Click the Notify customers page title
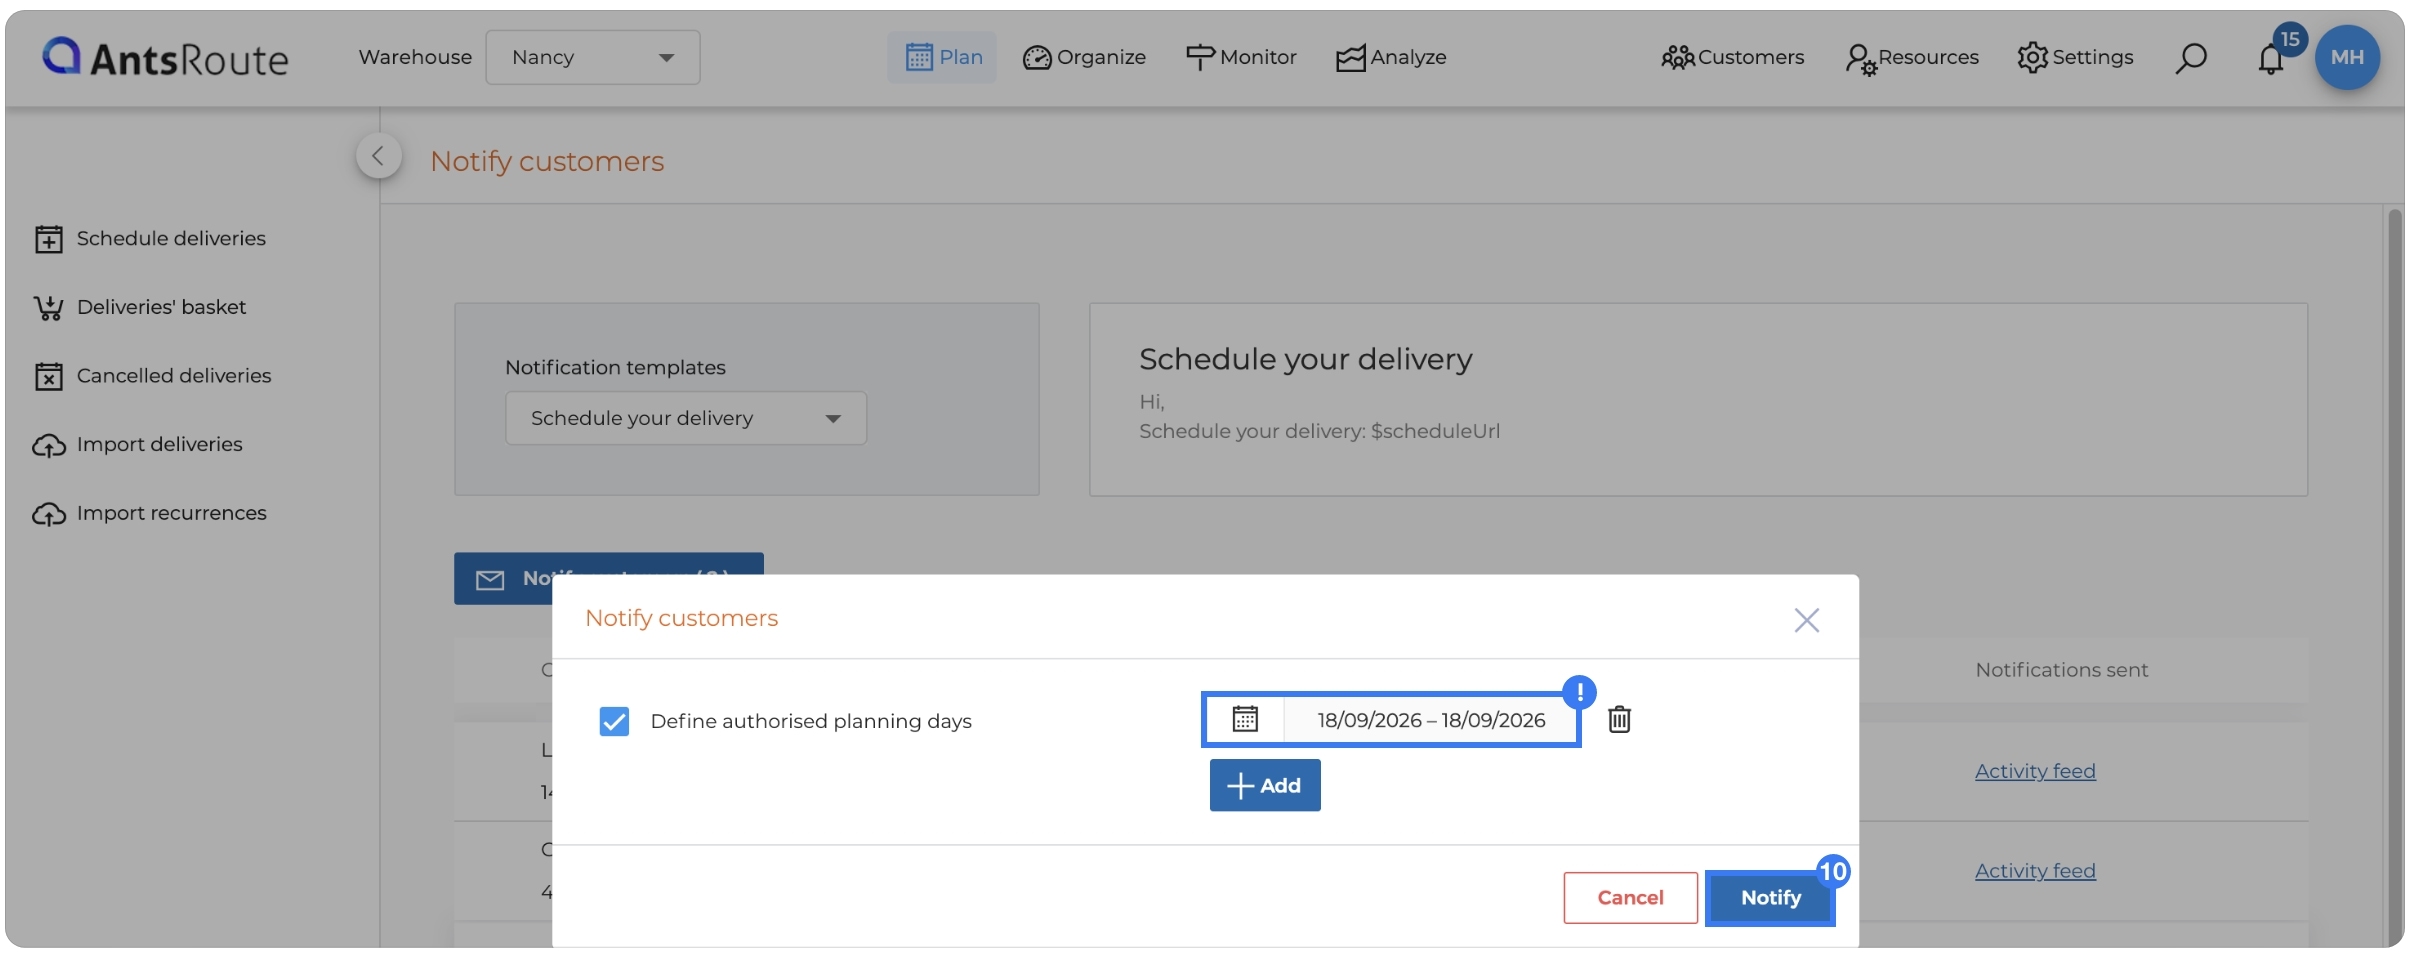Image resolution: width=2410 pixels, height=956 pixels. 547,161
